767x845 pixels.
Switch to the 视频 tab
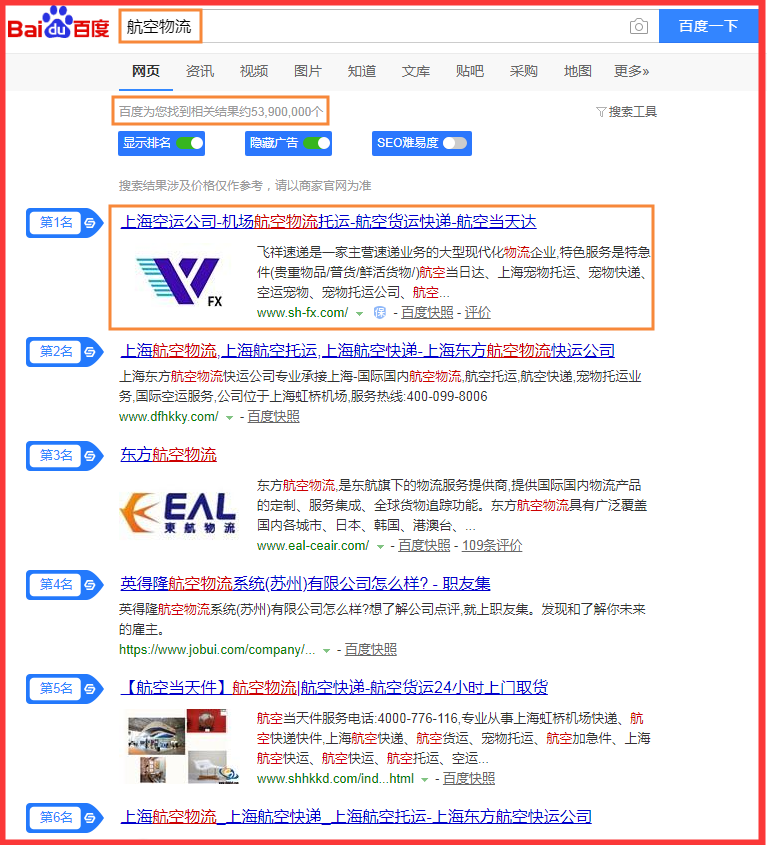click(x=253, y=71)
